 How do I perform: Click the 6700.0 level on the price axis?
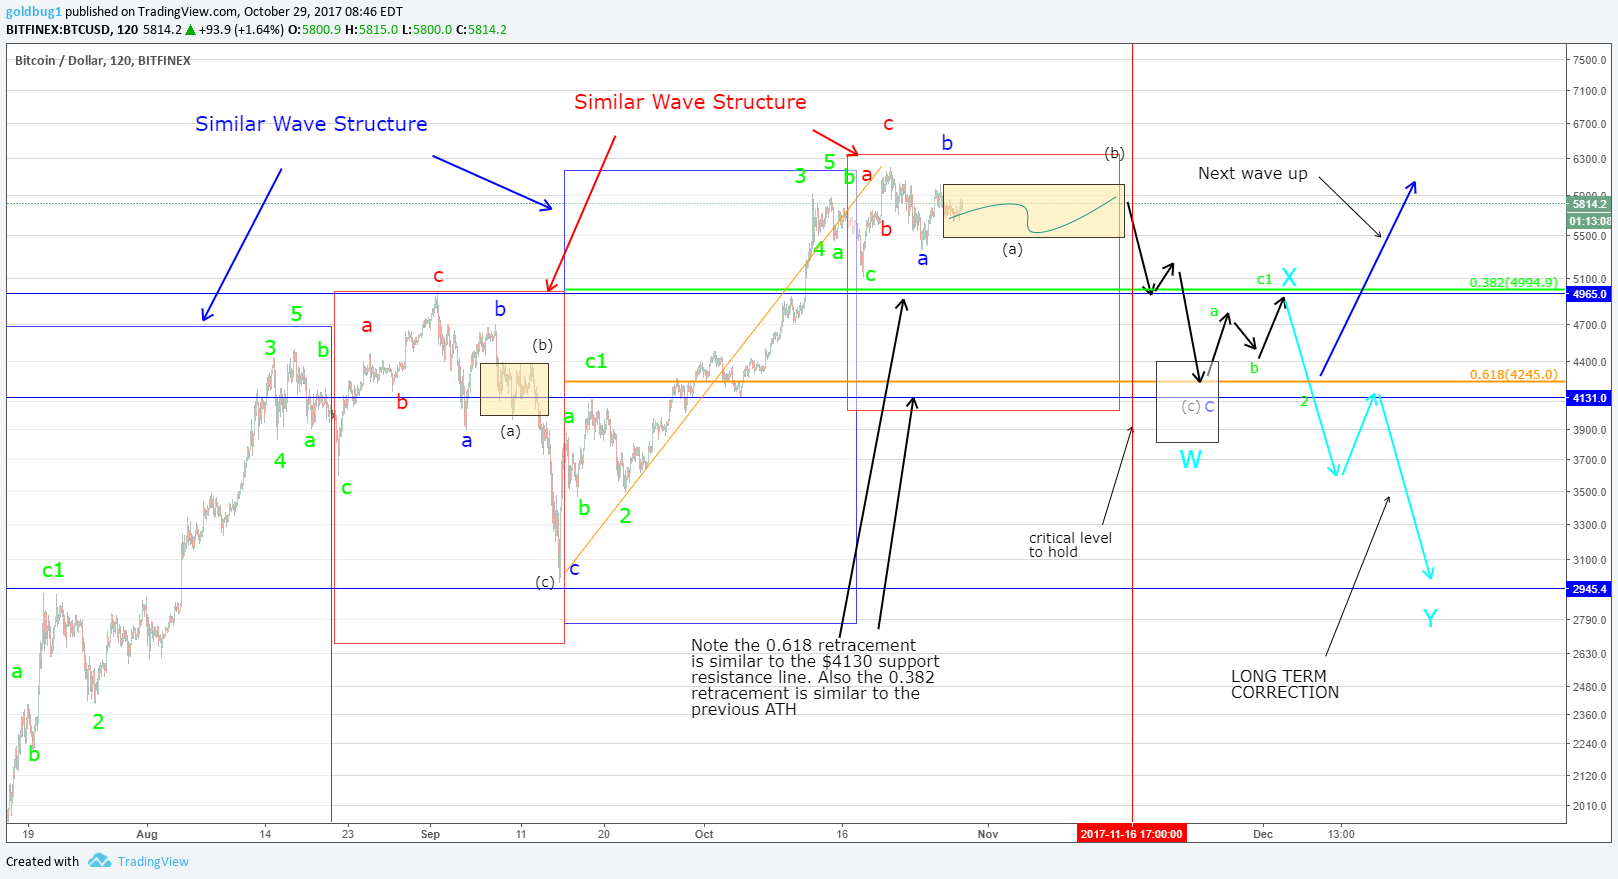tap(1589, 125)
